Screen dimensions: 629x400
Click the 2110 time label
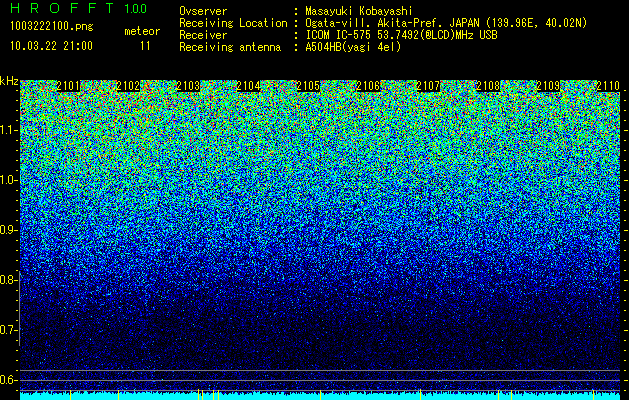point(608,86)
